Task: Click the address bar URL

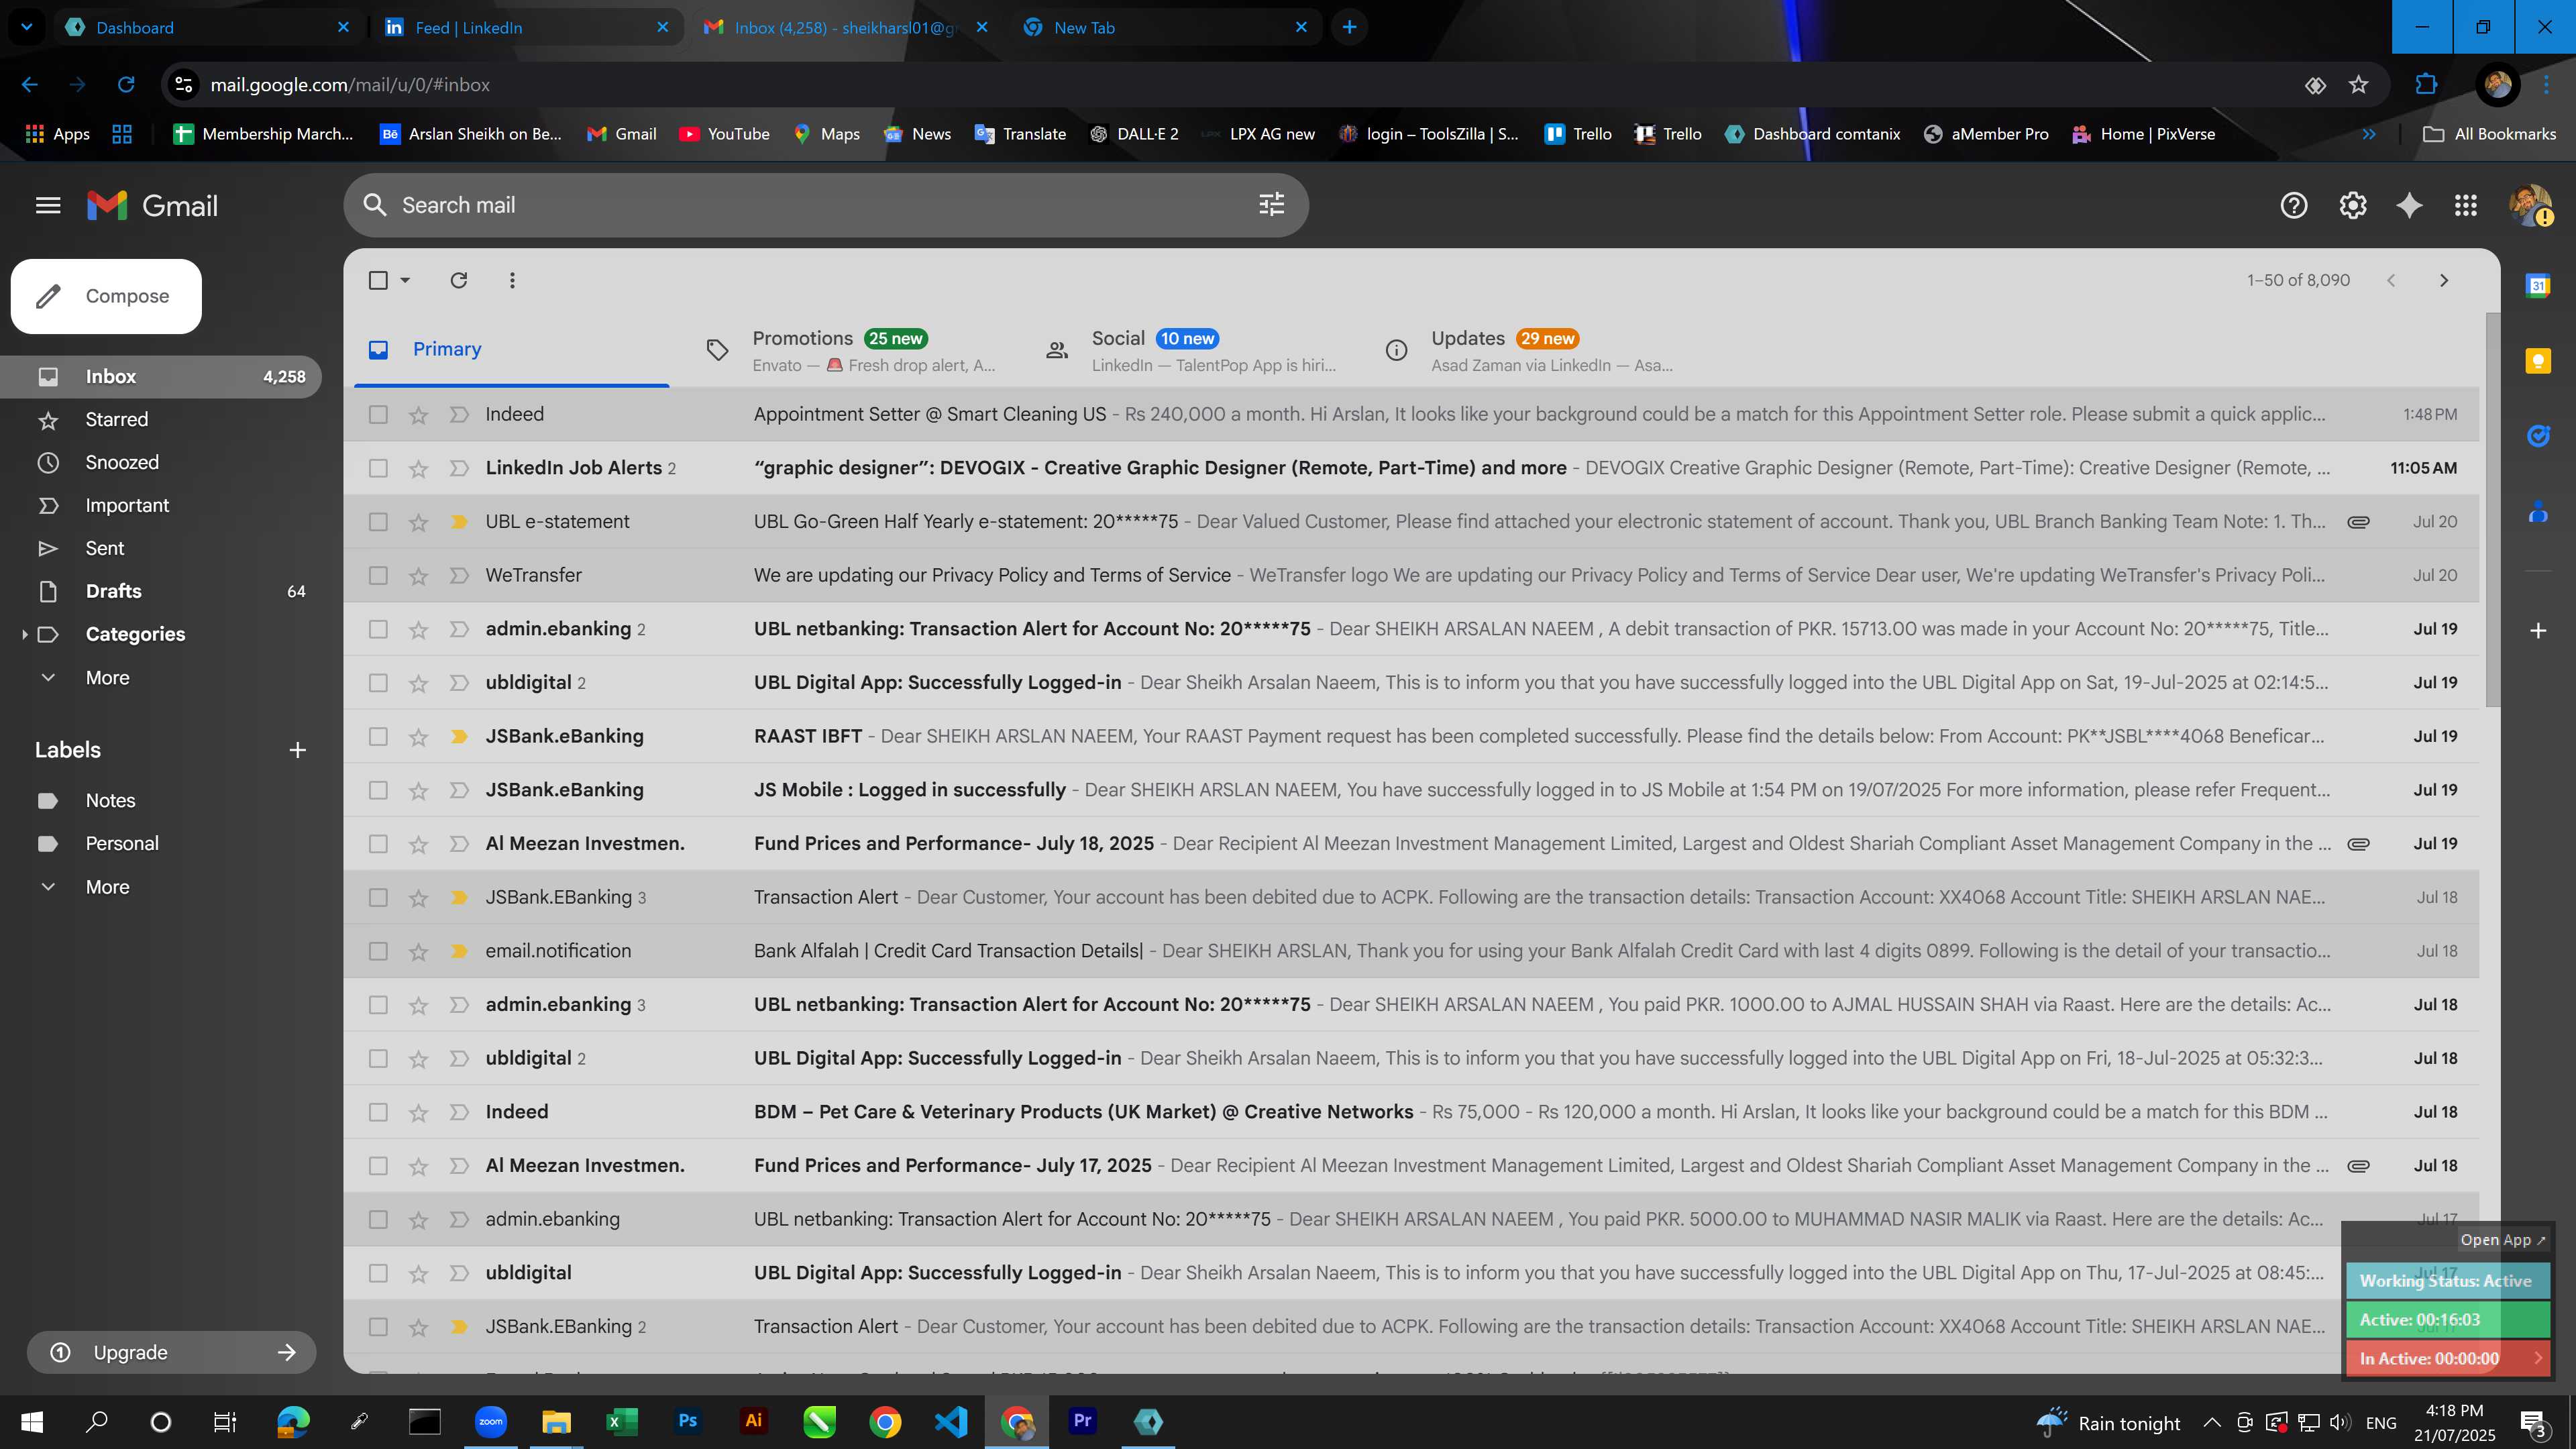Action: point(349,85)
